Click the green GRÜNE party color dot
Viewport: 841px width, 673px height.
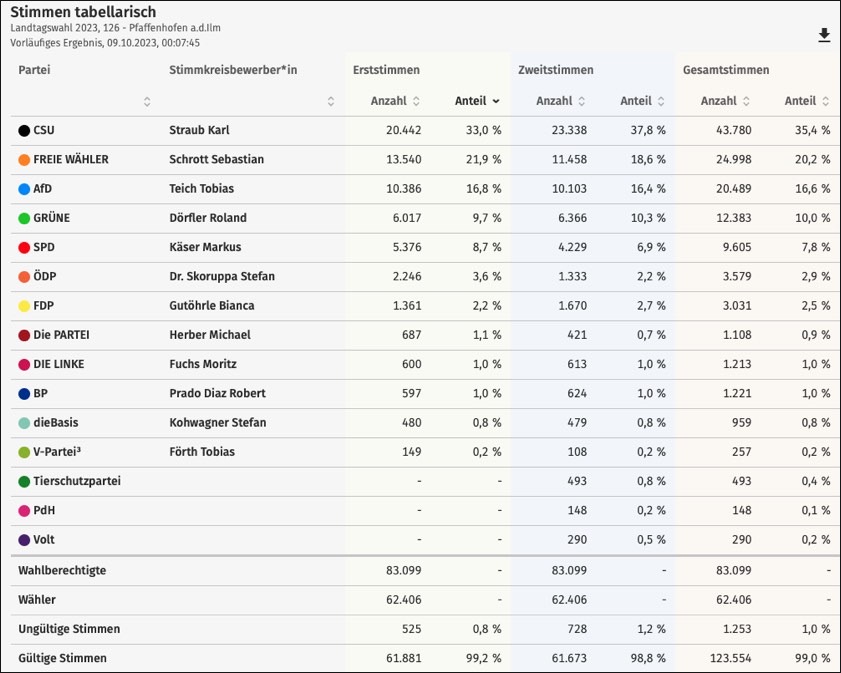click(24, 218)
